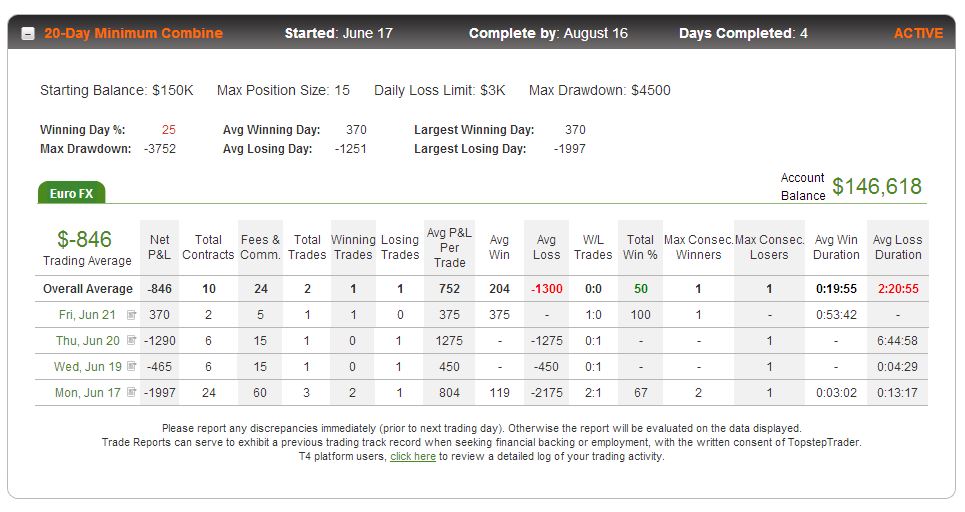Click the Total Contracts column header
Image resolution: width=965 pixels, height=512 pixels.
point(208,247)
